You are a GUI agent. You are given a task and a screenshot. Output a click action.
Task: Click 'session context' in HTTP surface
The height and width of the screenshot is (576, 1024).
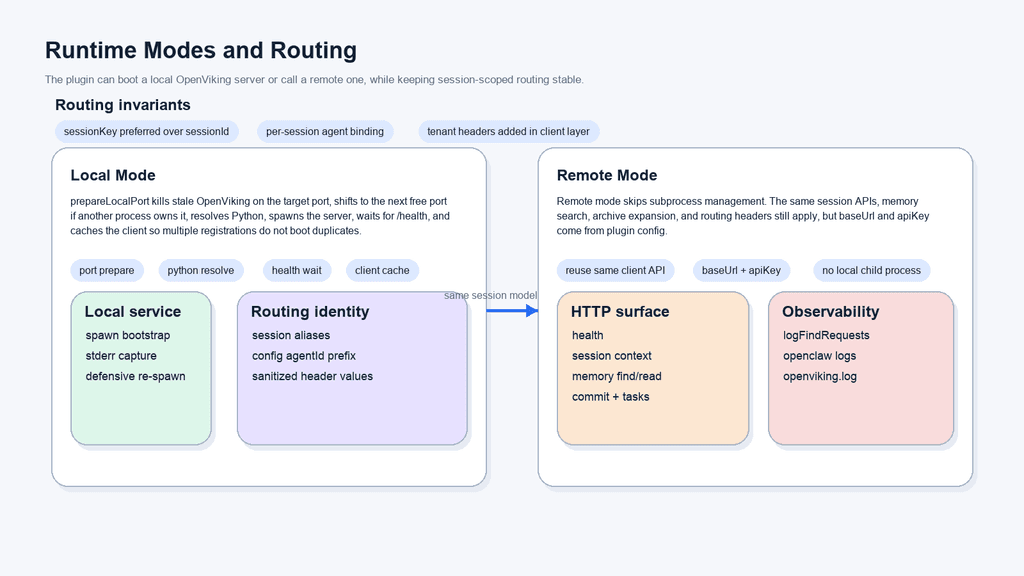click(612, 356)
